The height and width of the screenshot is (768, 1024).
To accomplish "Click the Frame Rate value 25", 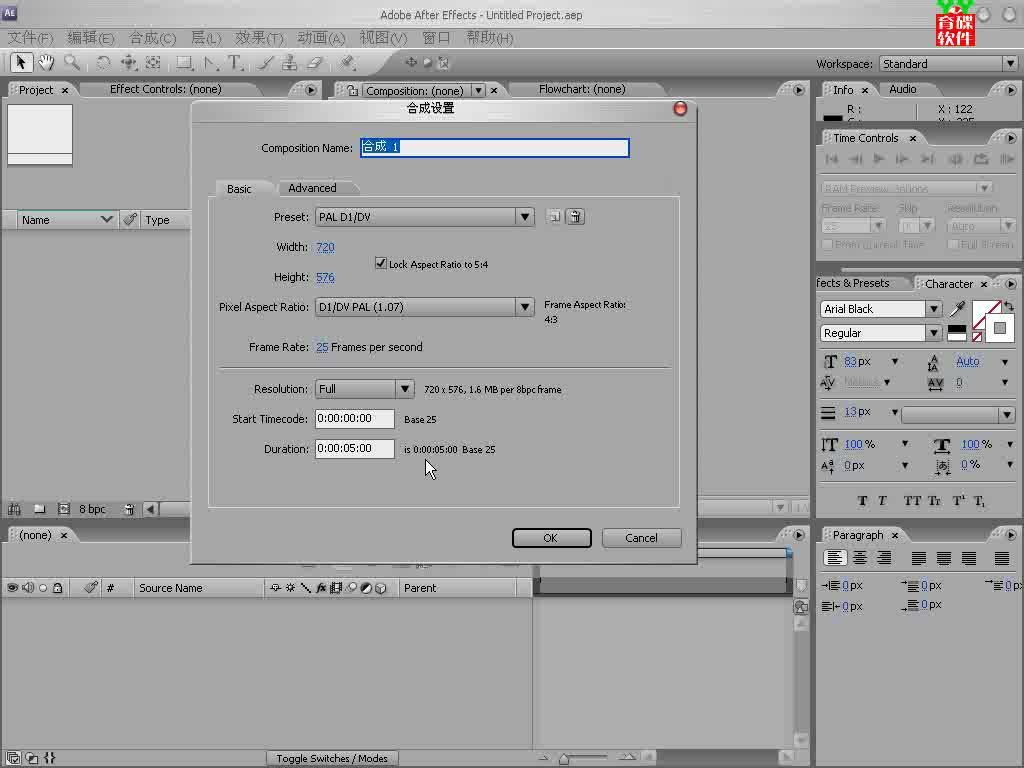I will pyautogui.click(x=322, y=347).
